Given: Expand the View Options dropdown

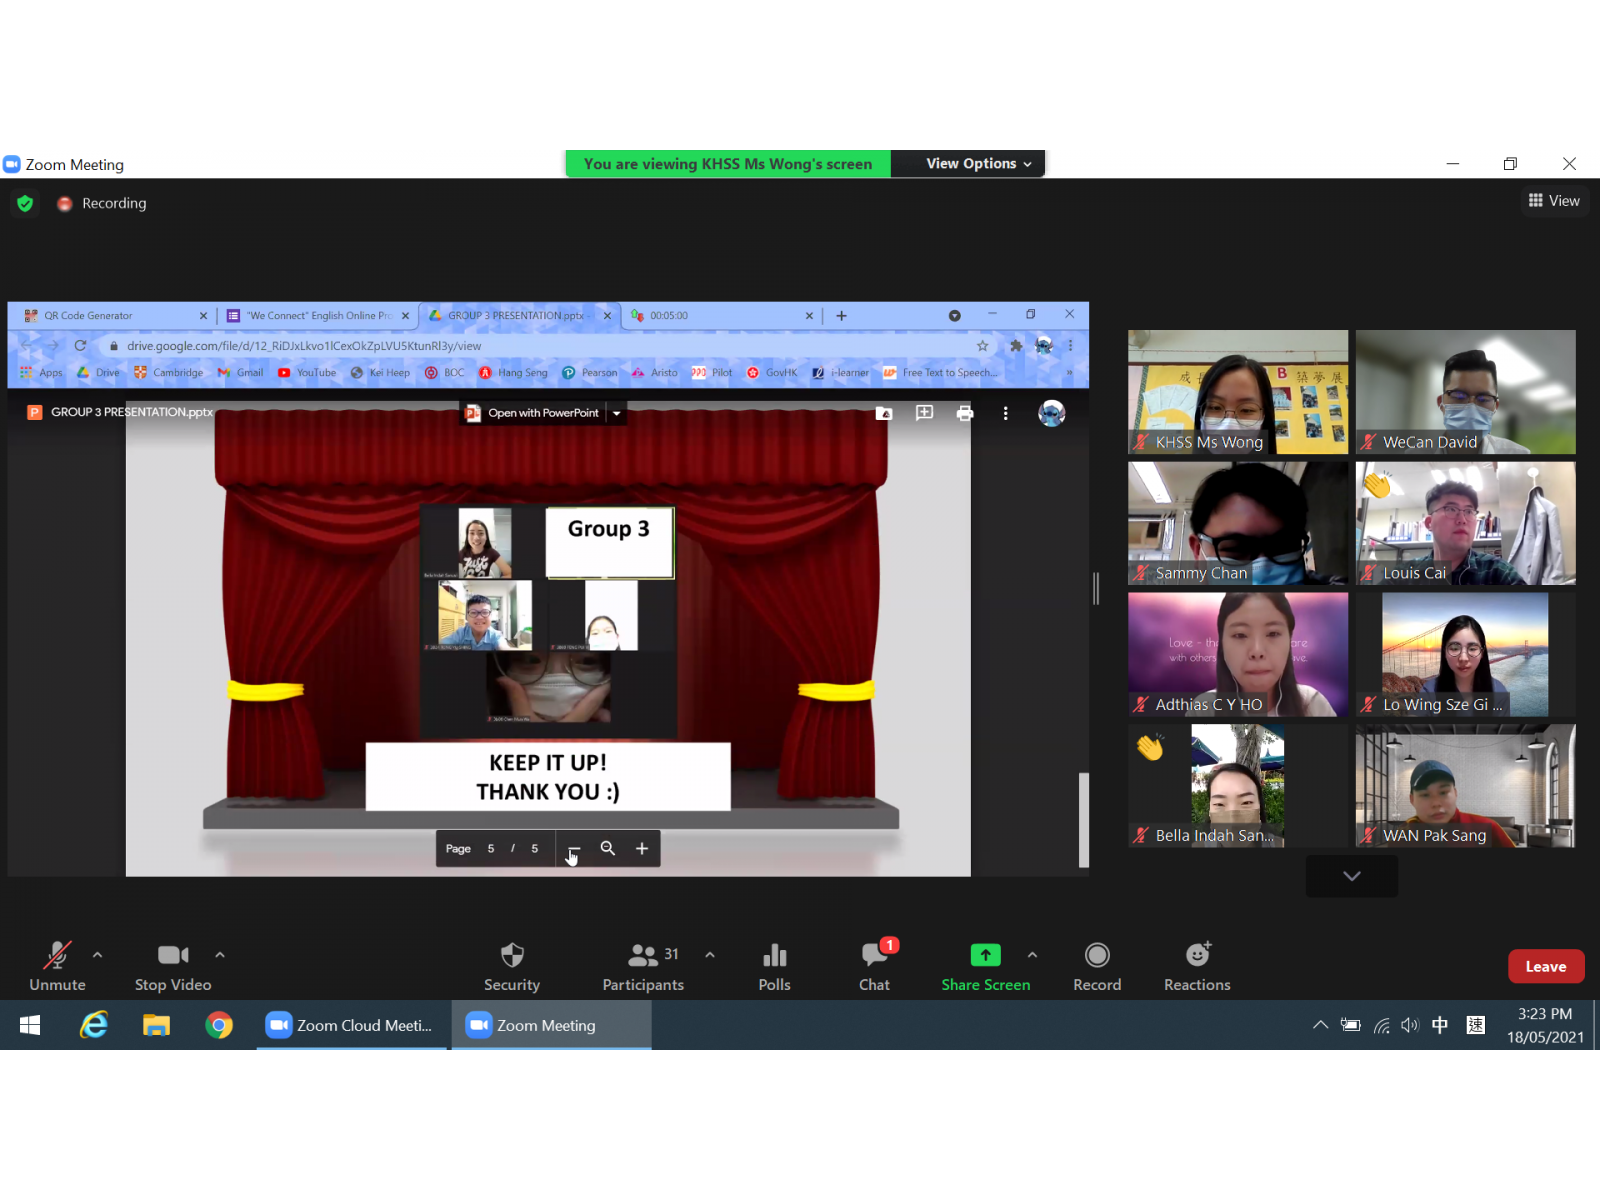Looking at the screenshot, I should pos(978,164).
